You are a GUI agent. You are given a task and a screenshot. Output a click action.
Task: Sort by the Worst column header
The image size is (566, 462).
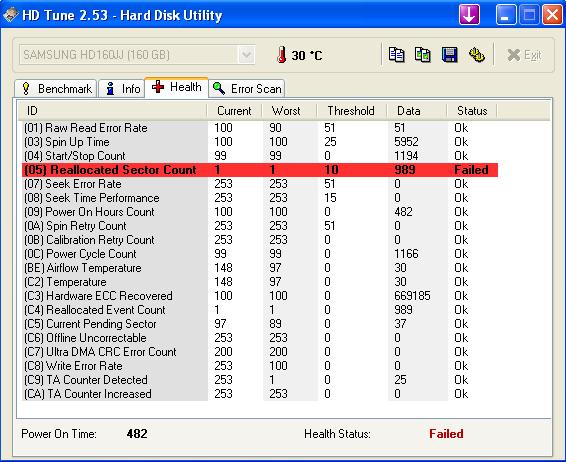pyautogui.click(x=289, y=111)
